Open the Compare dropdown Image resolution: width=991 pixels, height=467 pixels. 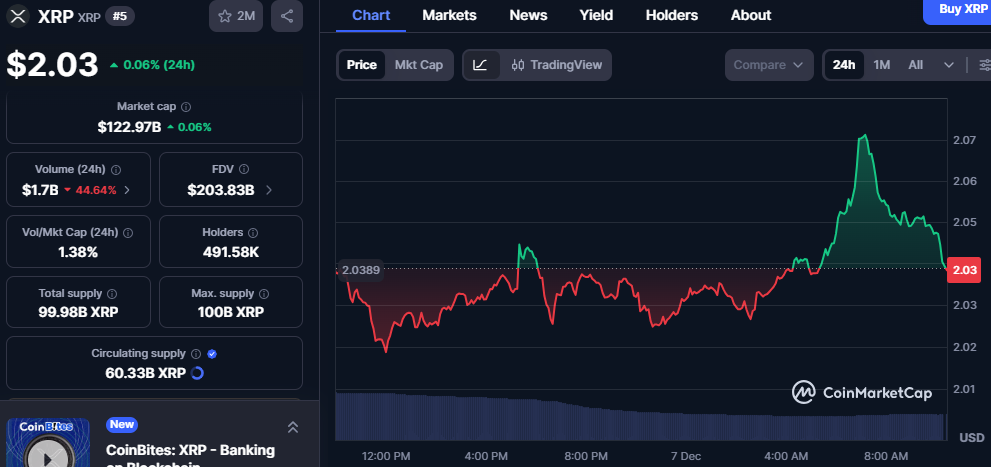point(768,65)
